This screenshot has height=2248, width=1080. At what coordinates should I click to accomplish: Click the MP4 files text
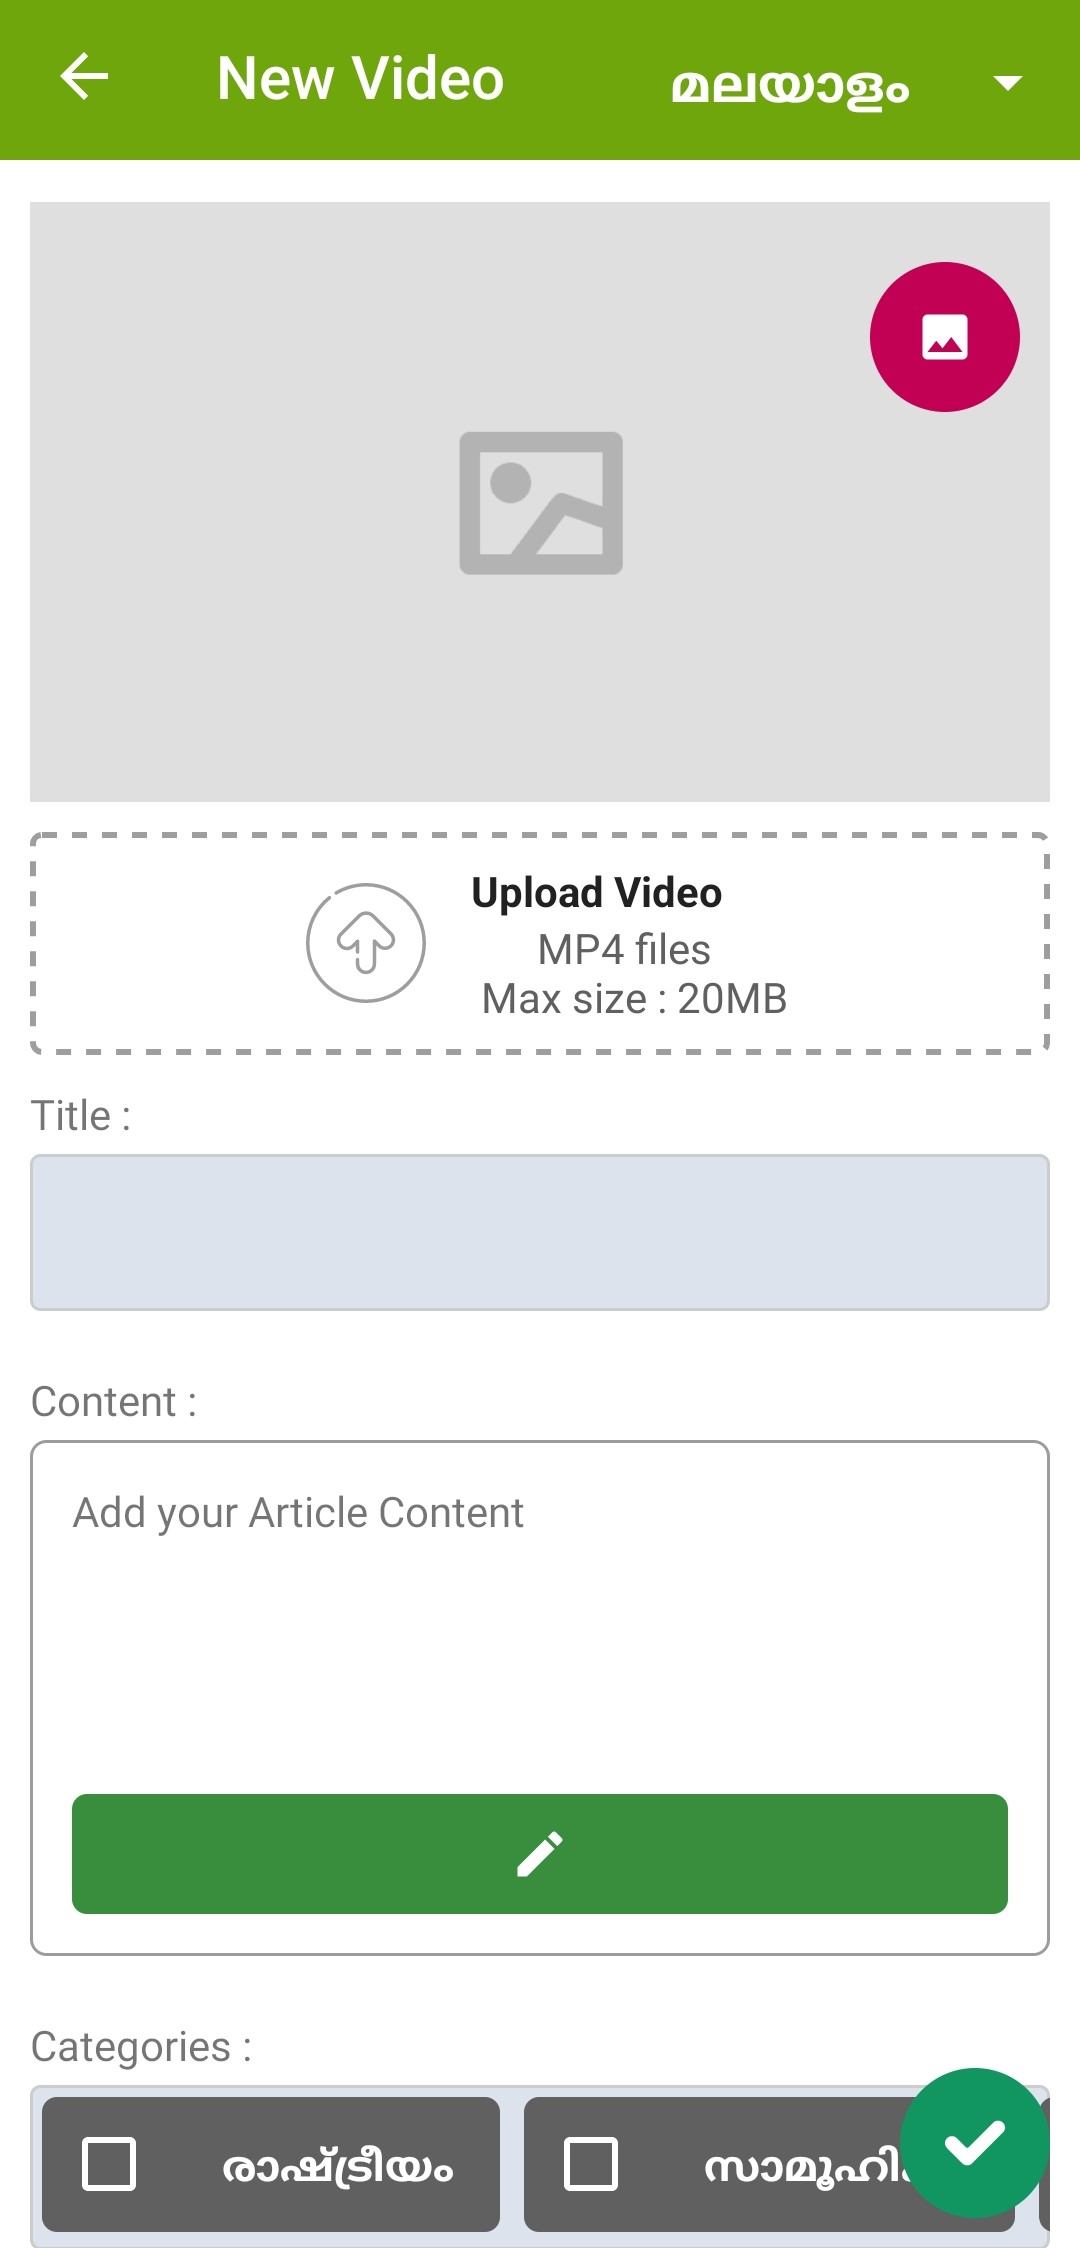coord(624,950)
